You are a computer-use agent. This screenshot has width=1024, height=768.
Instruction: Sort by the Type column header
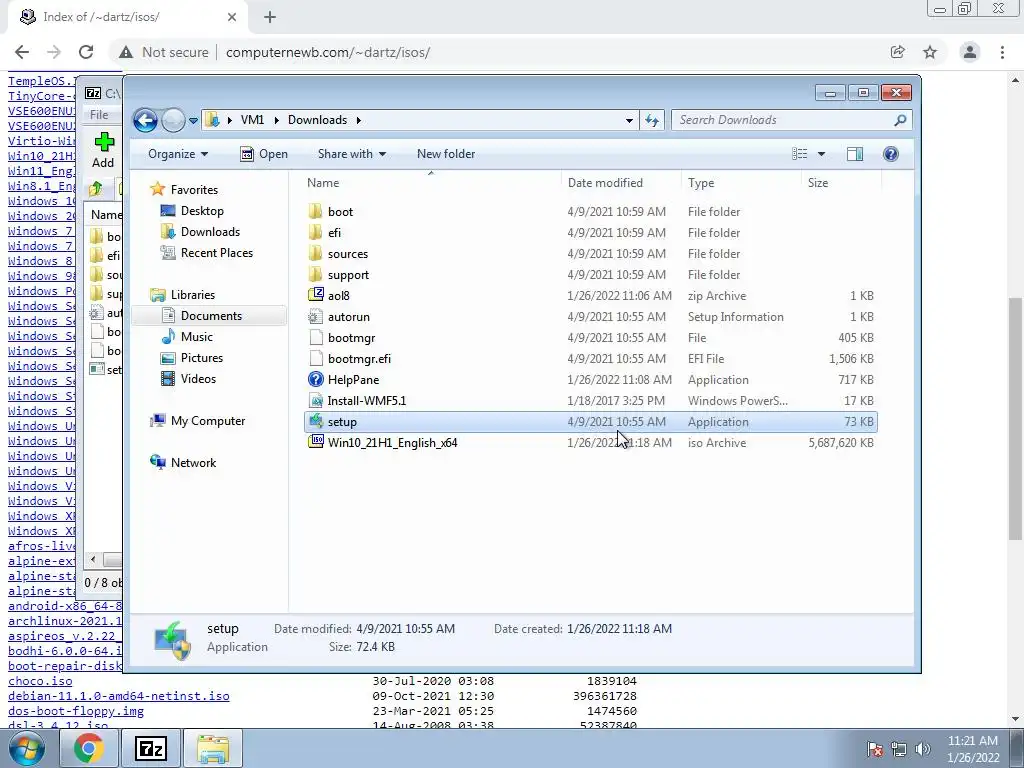pos(741,183)
